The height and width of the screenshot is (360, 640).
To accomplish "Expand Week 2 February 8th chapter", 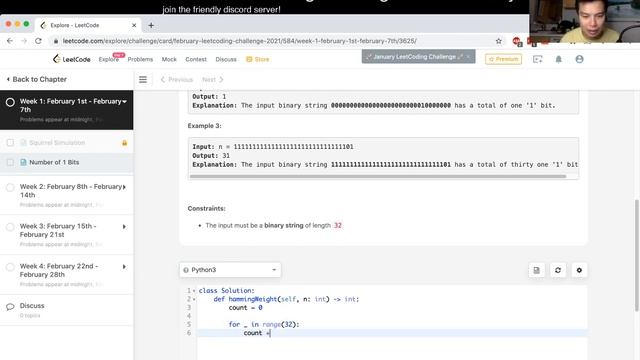I will [124, 187].
